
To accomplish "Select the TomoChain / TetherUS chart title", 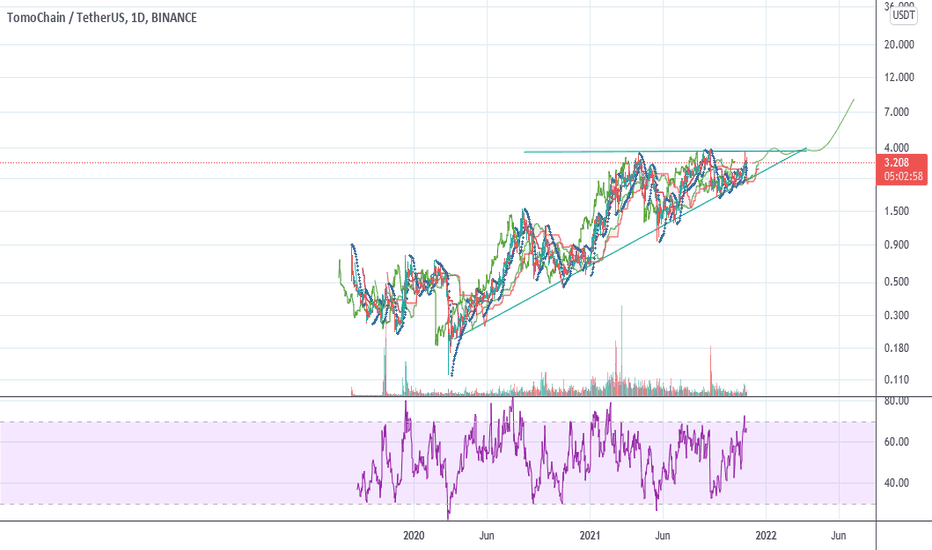I will (102, 18).
